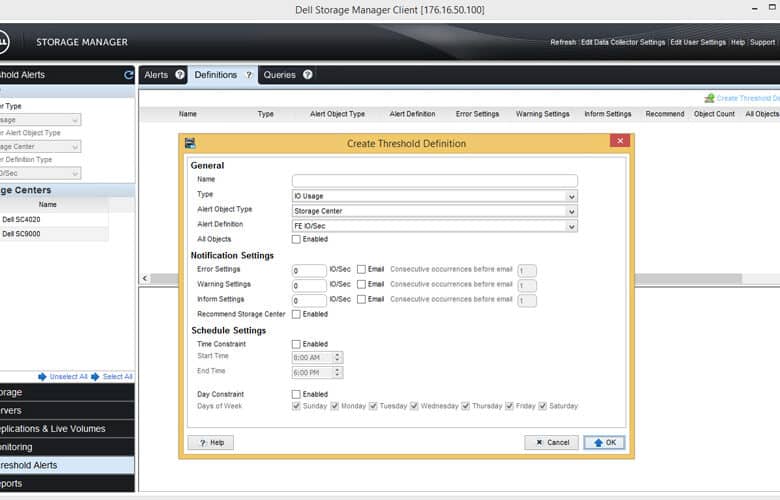
Task: Open help icon beside Definitions tab
Action: [x=249, y=75]
